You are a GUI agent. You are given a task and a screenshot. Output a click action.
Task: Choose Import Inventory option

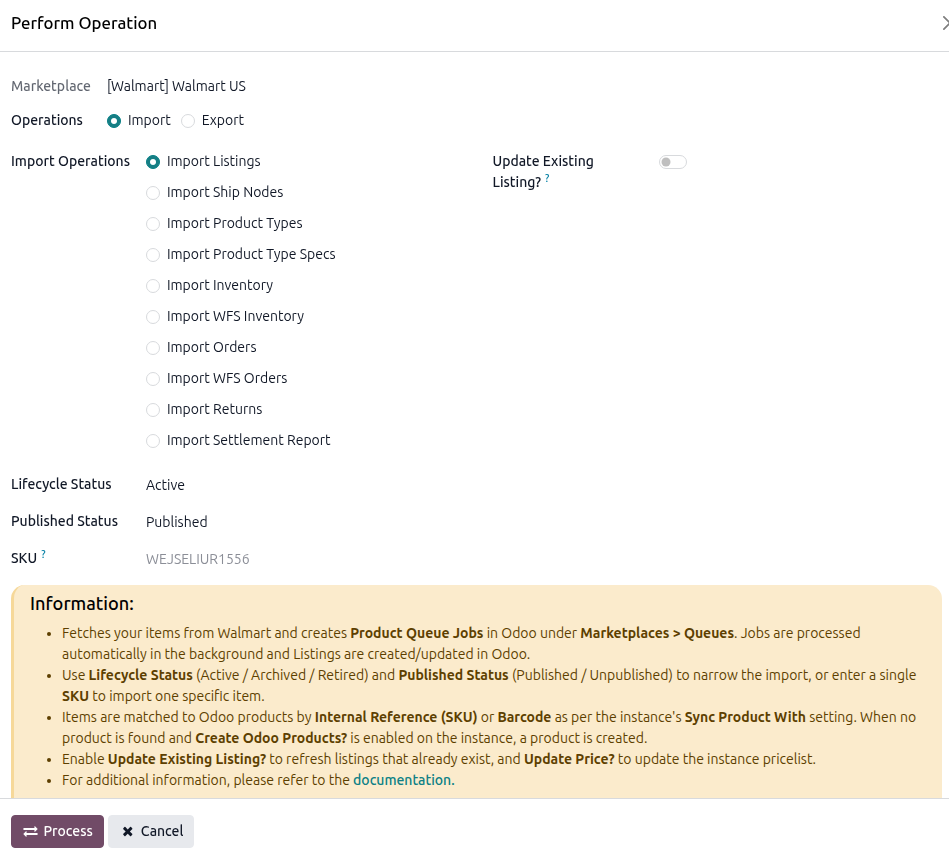(153, 286)
